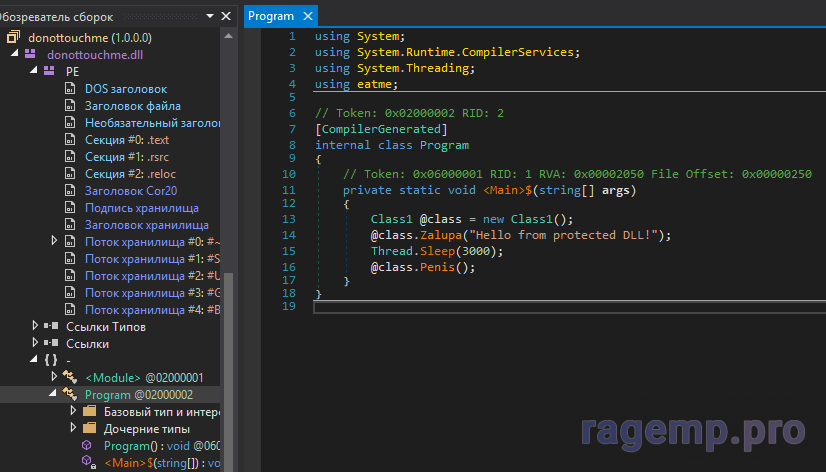The width and height of the screenshot is (826, 472).
Task: Click the Поток хранилища #3 icon
Action: 70,292
